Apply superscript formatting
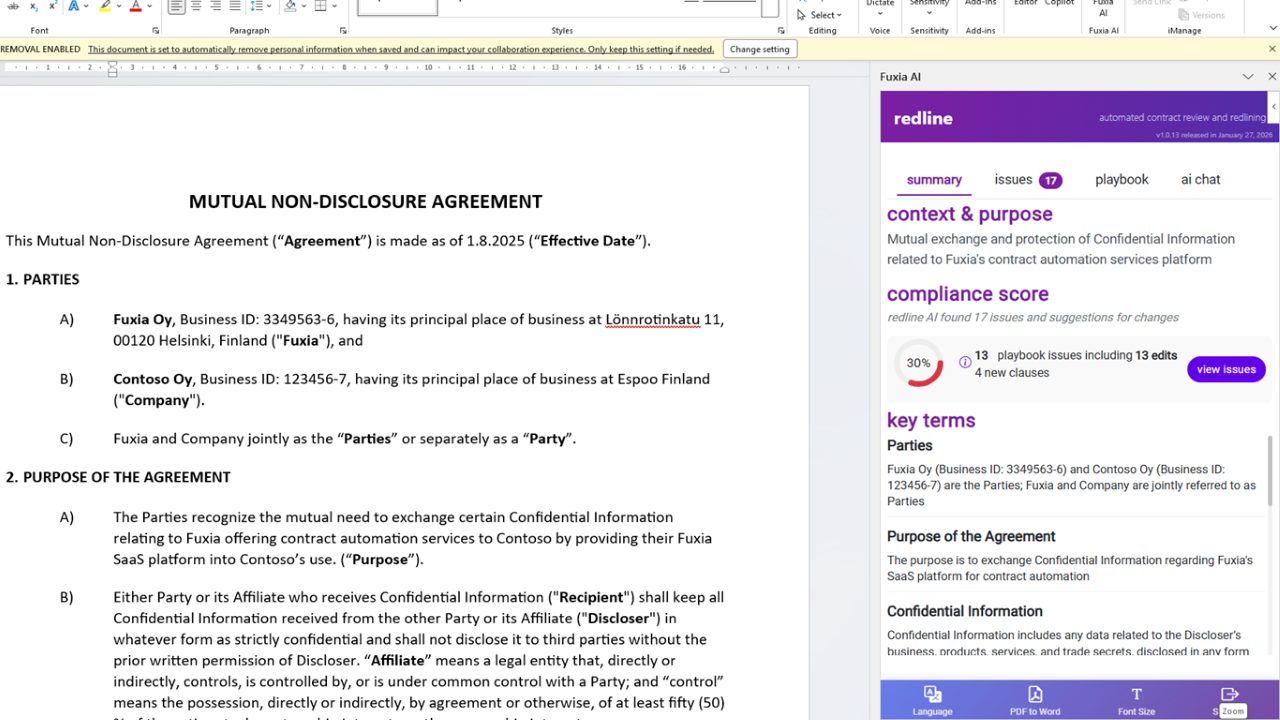The image size is (1280, 720). click(53, 6)
